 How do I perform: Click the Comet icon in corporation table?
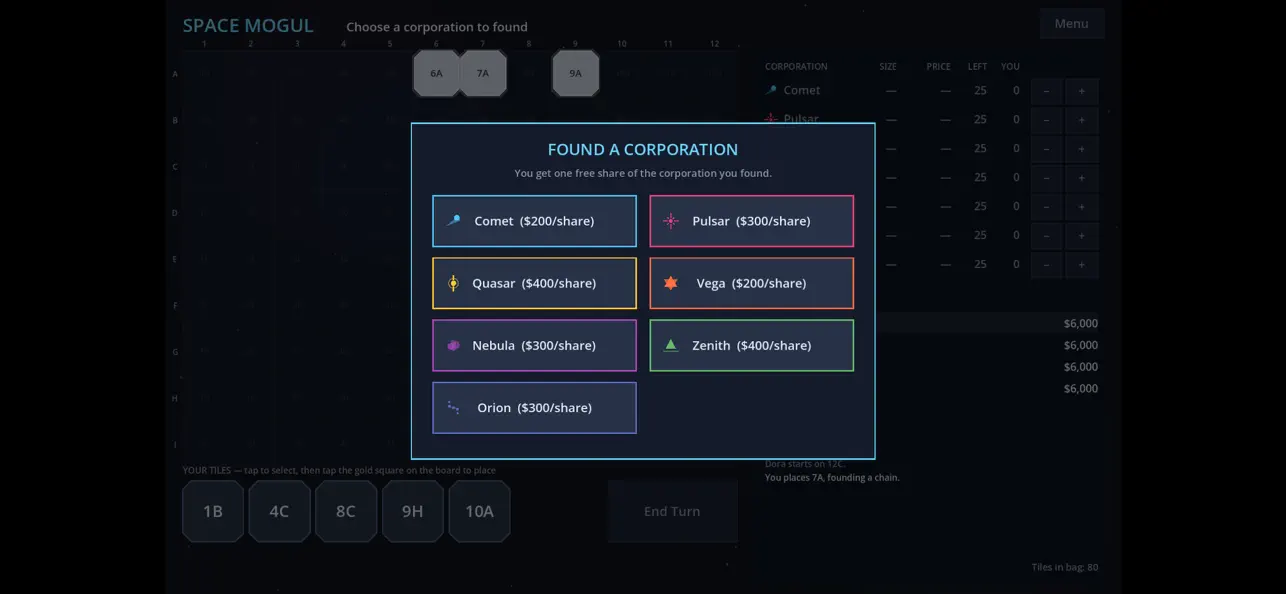point(771,90)
